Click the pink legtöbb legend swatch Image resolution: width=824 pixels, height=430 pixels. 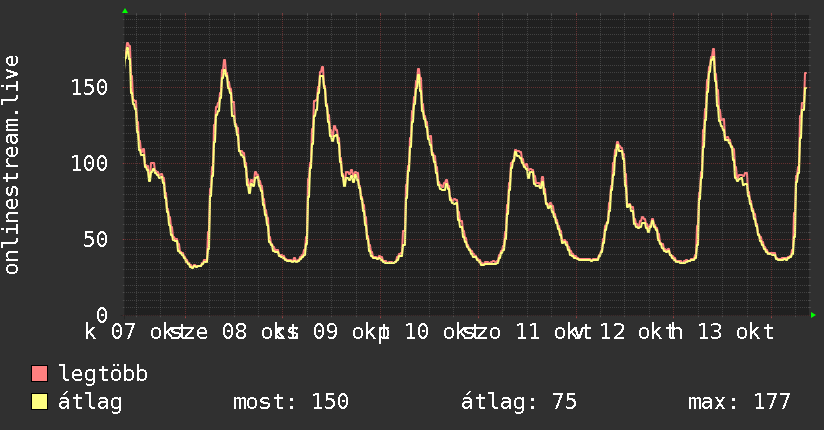pyautogui.click(x=39, y=373)
